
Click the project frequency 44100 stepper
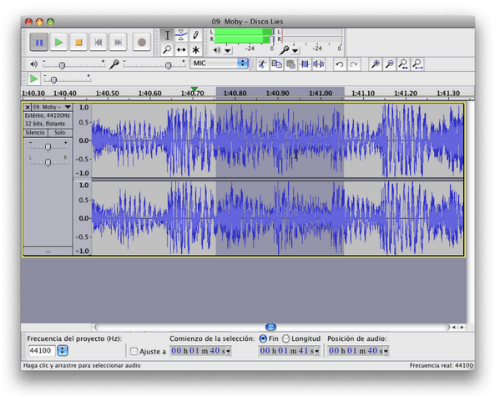[63, 350]
